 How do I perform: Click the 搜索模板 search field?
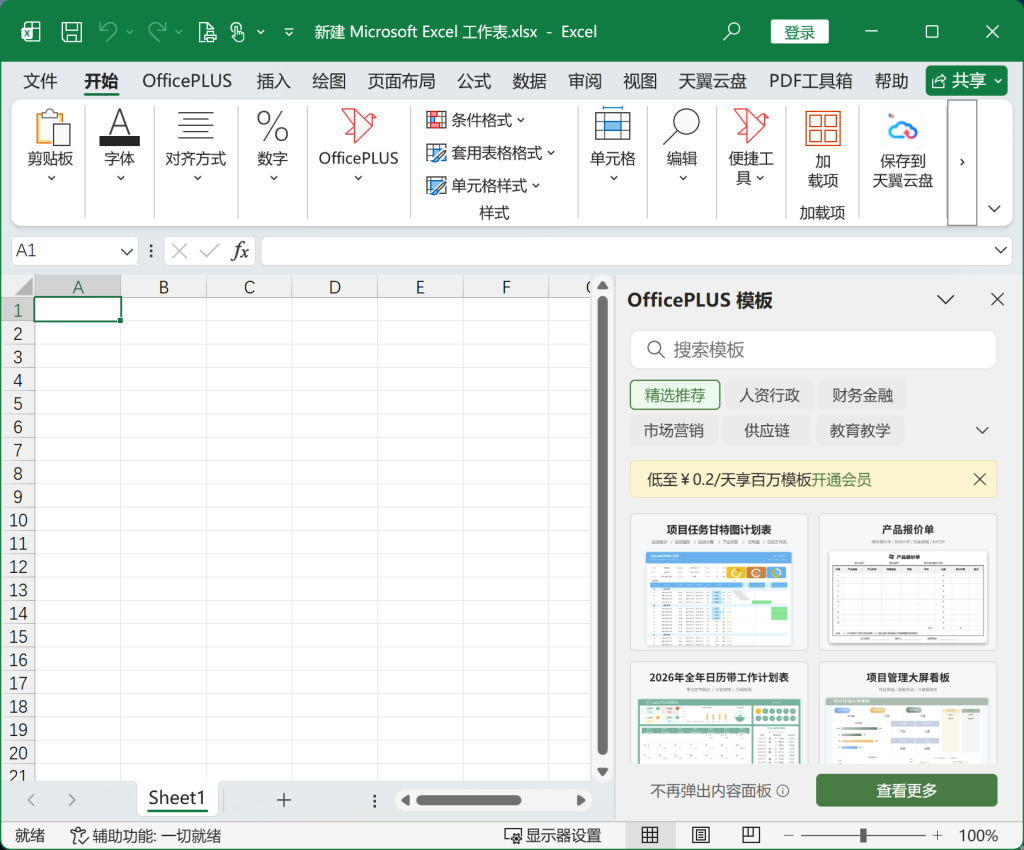point(813,350)
